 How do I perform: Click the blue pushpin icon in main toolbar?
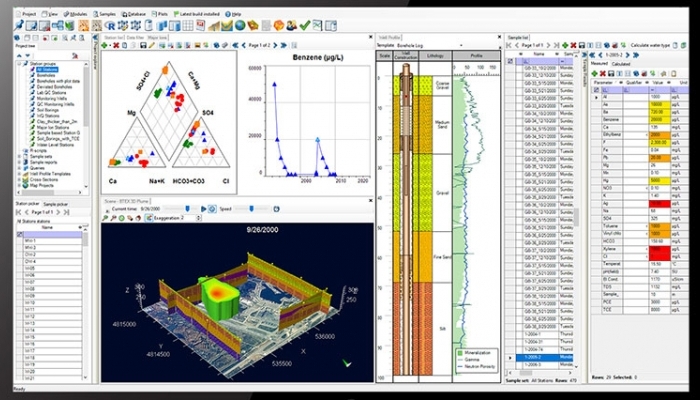tap(19, 25)
